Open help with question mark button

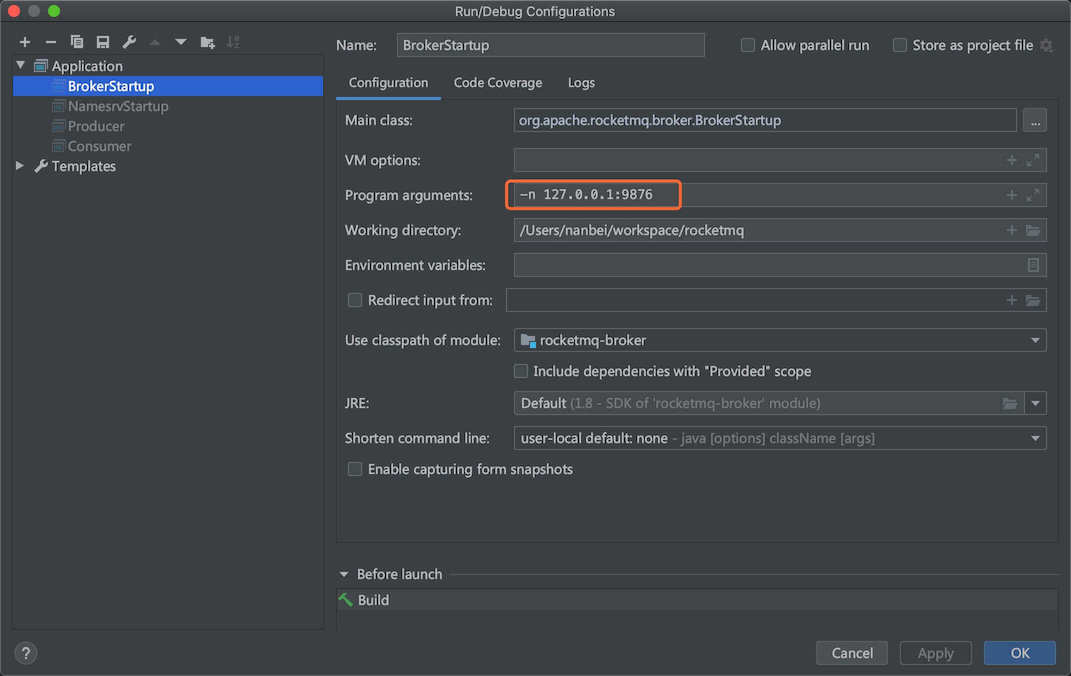[x=26, y=653]
